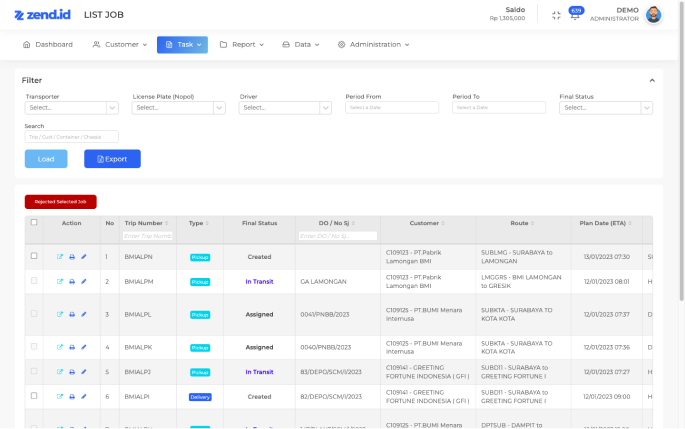Open notifications bell with 639 badge
The width and height of the screenshot is (685, 429).
click(x=575, y=15)
